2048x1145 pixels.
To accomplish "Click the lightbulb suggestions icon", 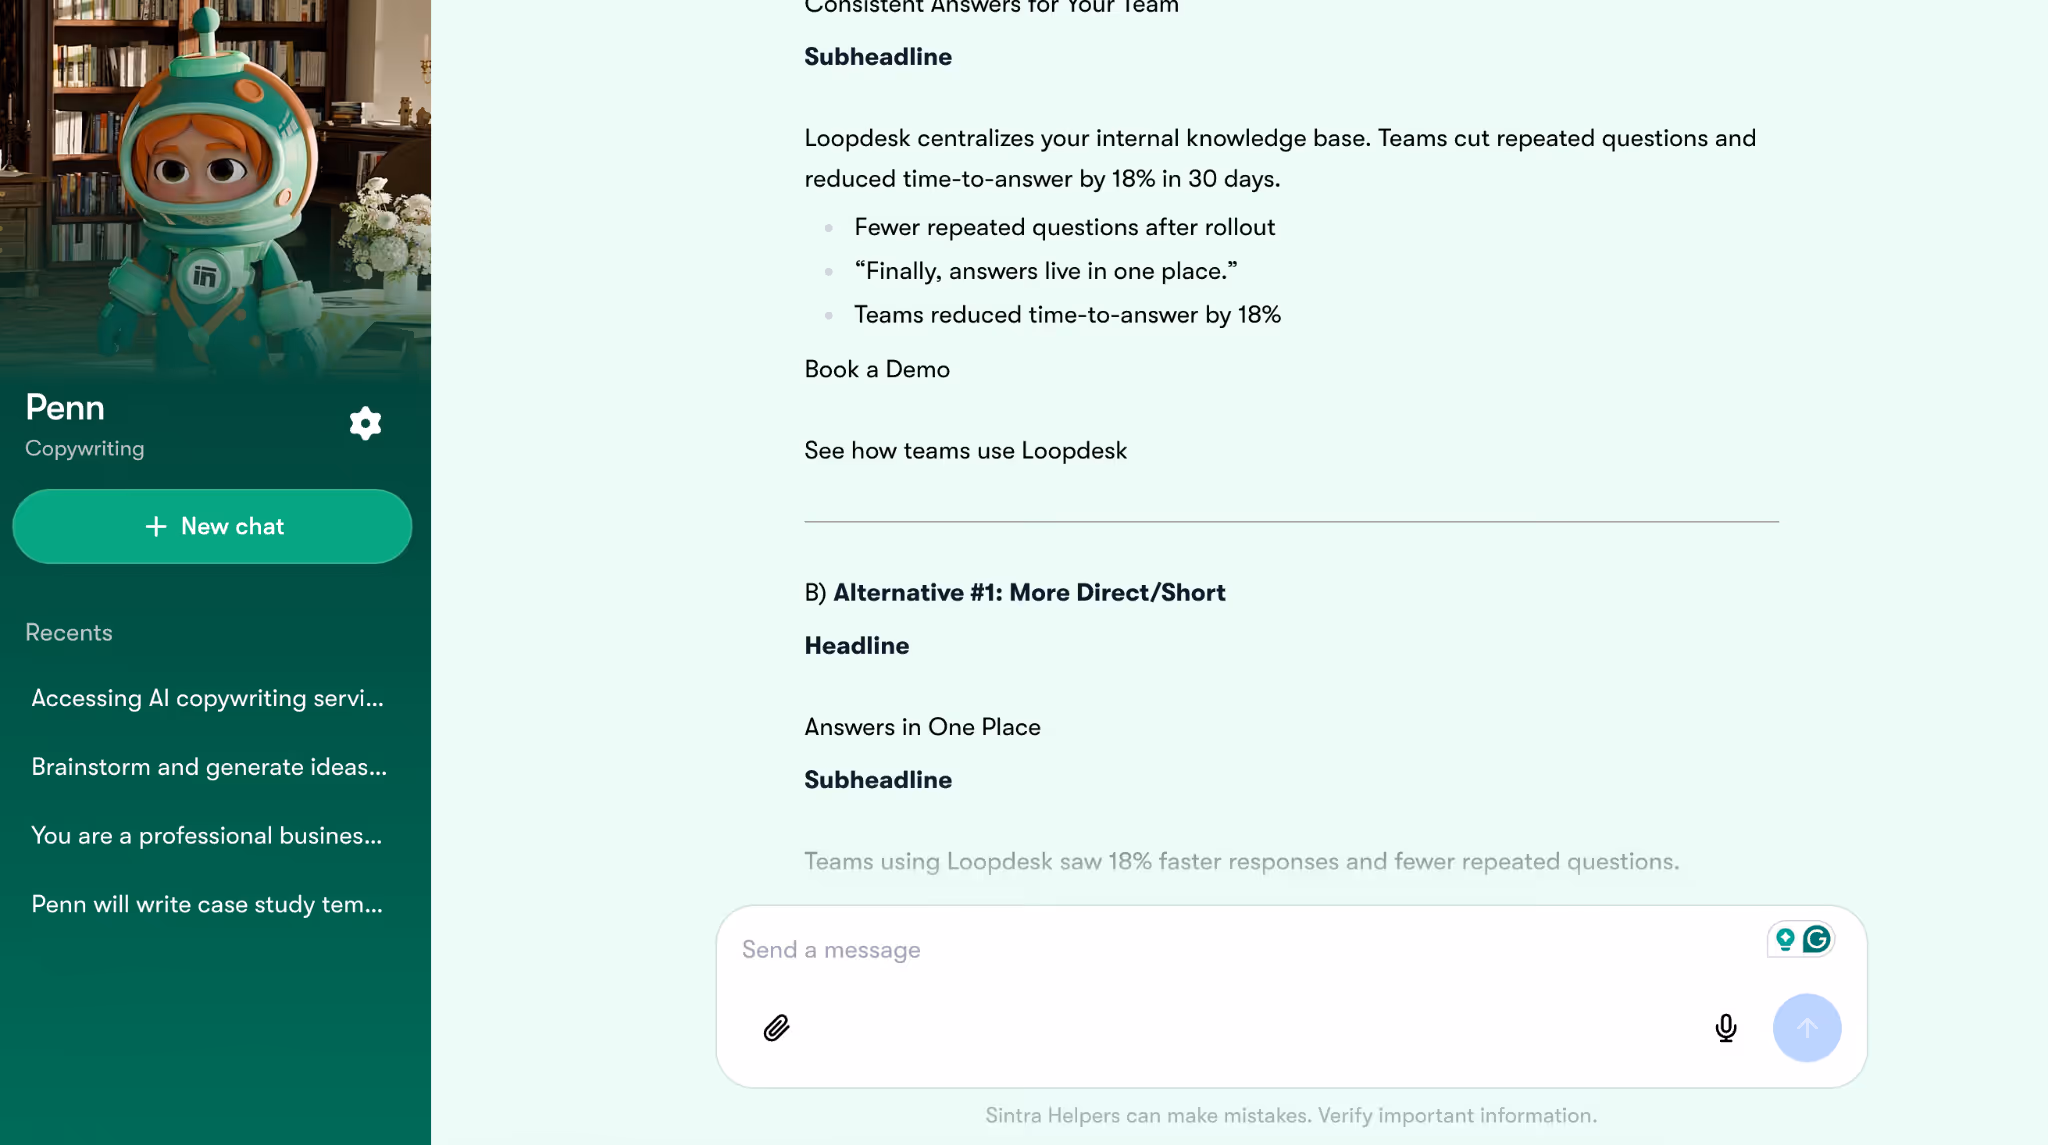I will pyautogui.click(x=1785, y=939).
